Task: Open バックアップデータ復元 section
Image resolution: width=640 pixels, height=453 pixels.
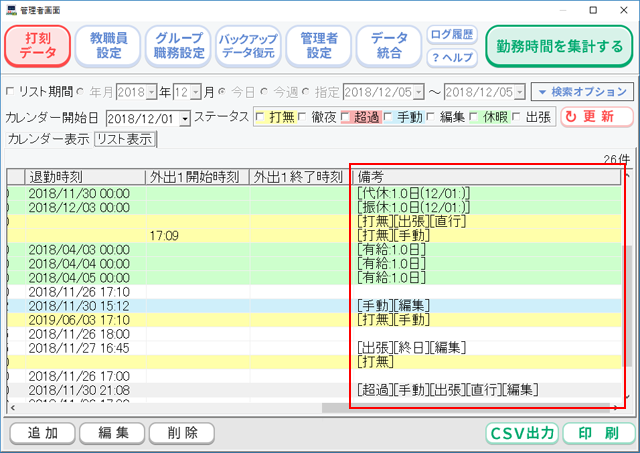Action: (248, 46)
